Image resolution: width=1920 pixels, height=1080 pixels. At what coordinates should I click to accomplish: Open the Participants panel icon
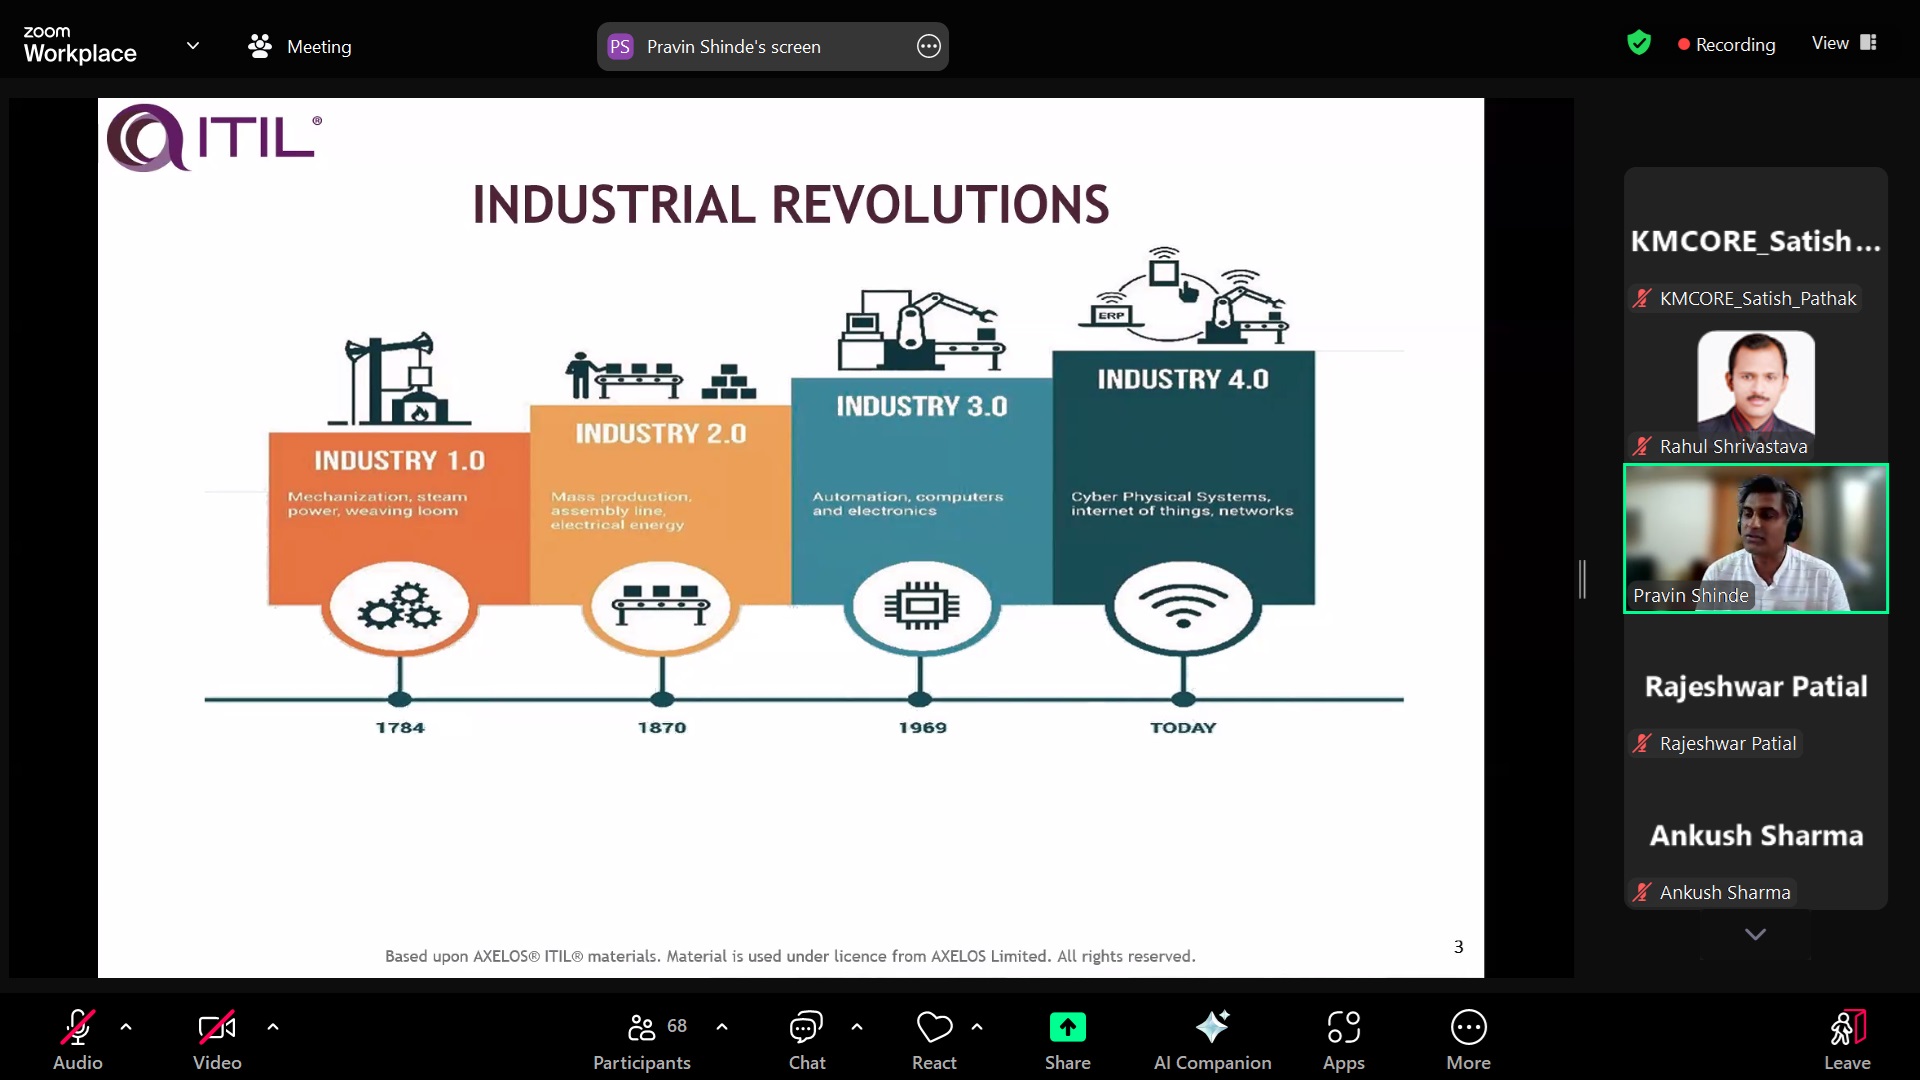(x=641, y=1028)
